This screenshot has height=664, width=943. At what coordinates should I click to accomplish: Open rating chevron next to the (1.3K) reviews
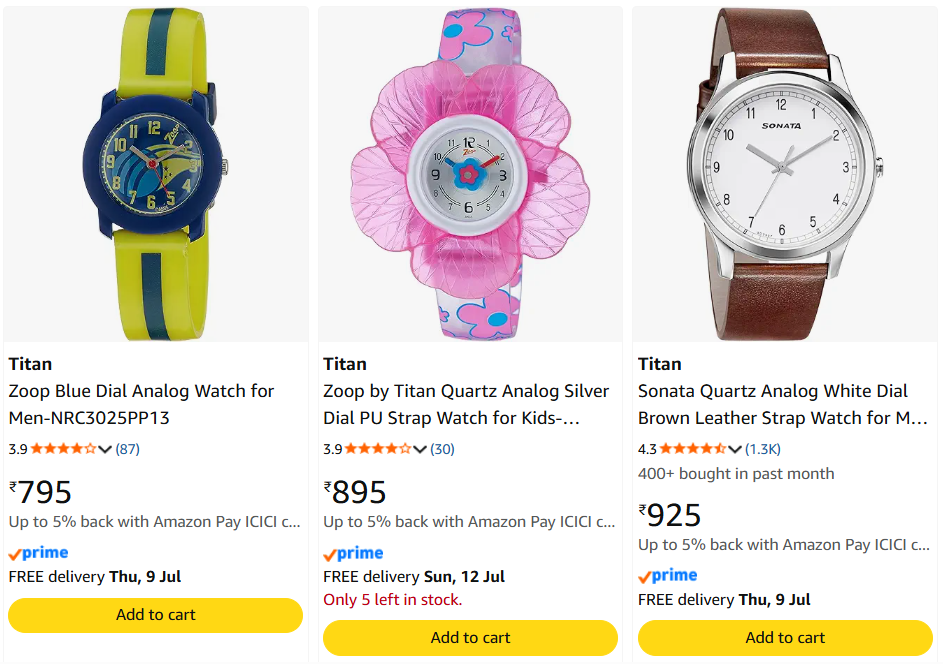pos(734,449)
